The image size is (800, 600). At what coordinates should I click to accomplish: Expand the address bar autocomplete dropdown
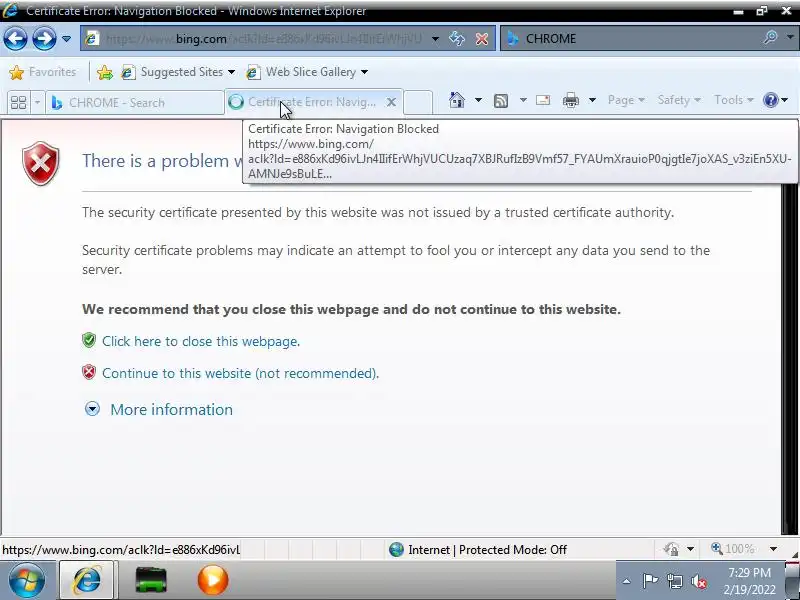coord(435,39)
